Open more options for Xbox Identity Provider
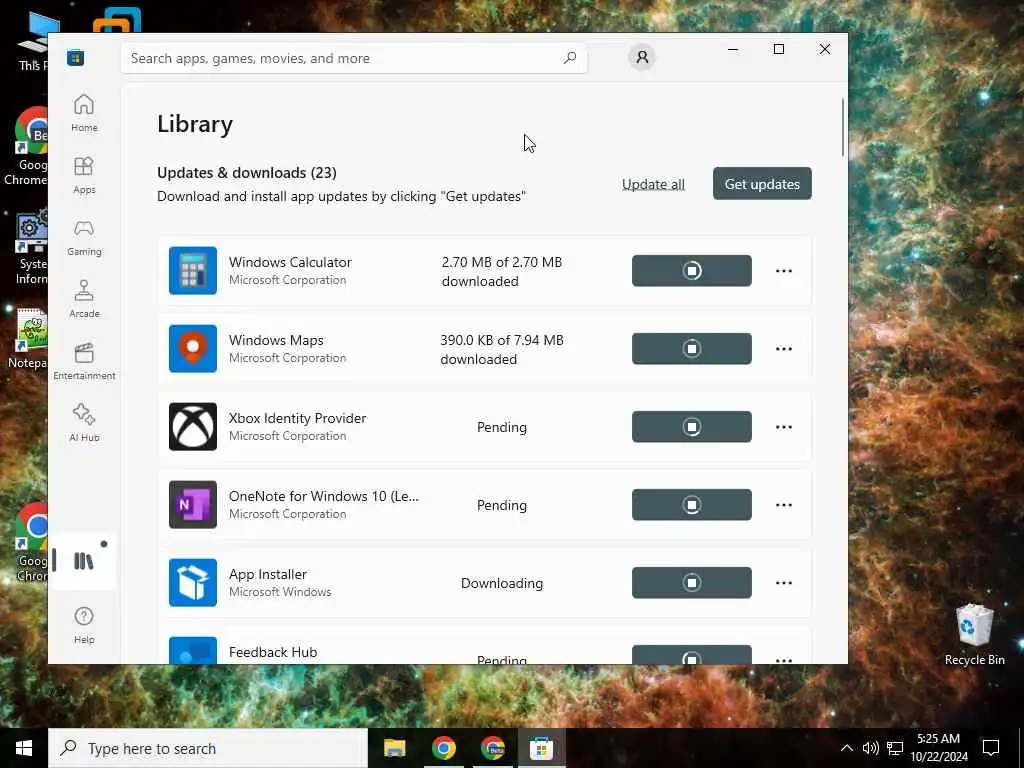The height and width of the screenshot is (768, 1024). [784, 426]
